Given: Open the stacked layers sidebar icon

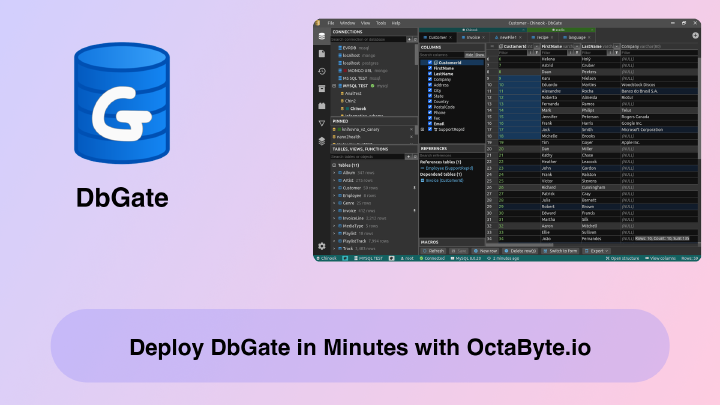Looking at the screenshot, I should tap(322, 141).
